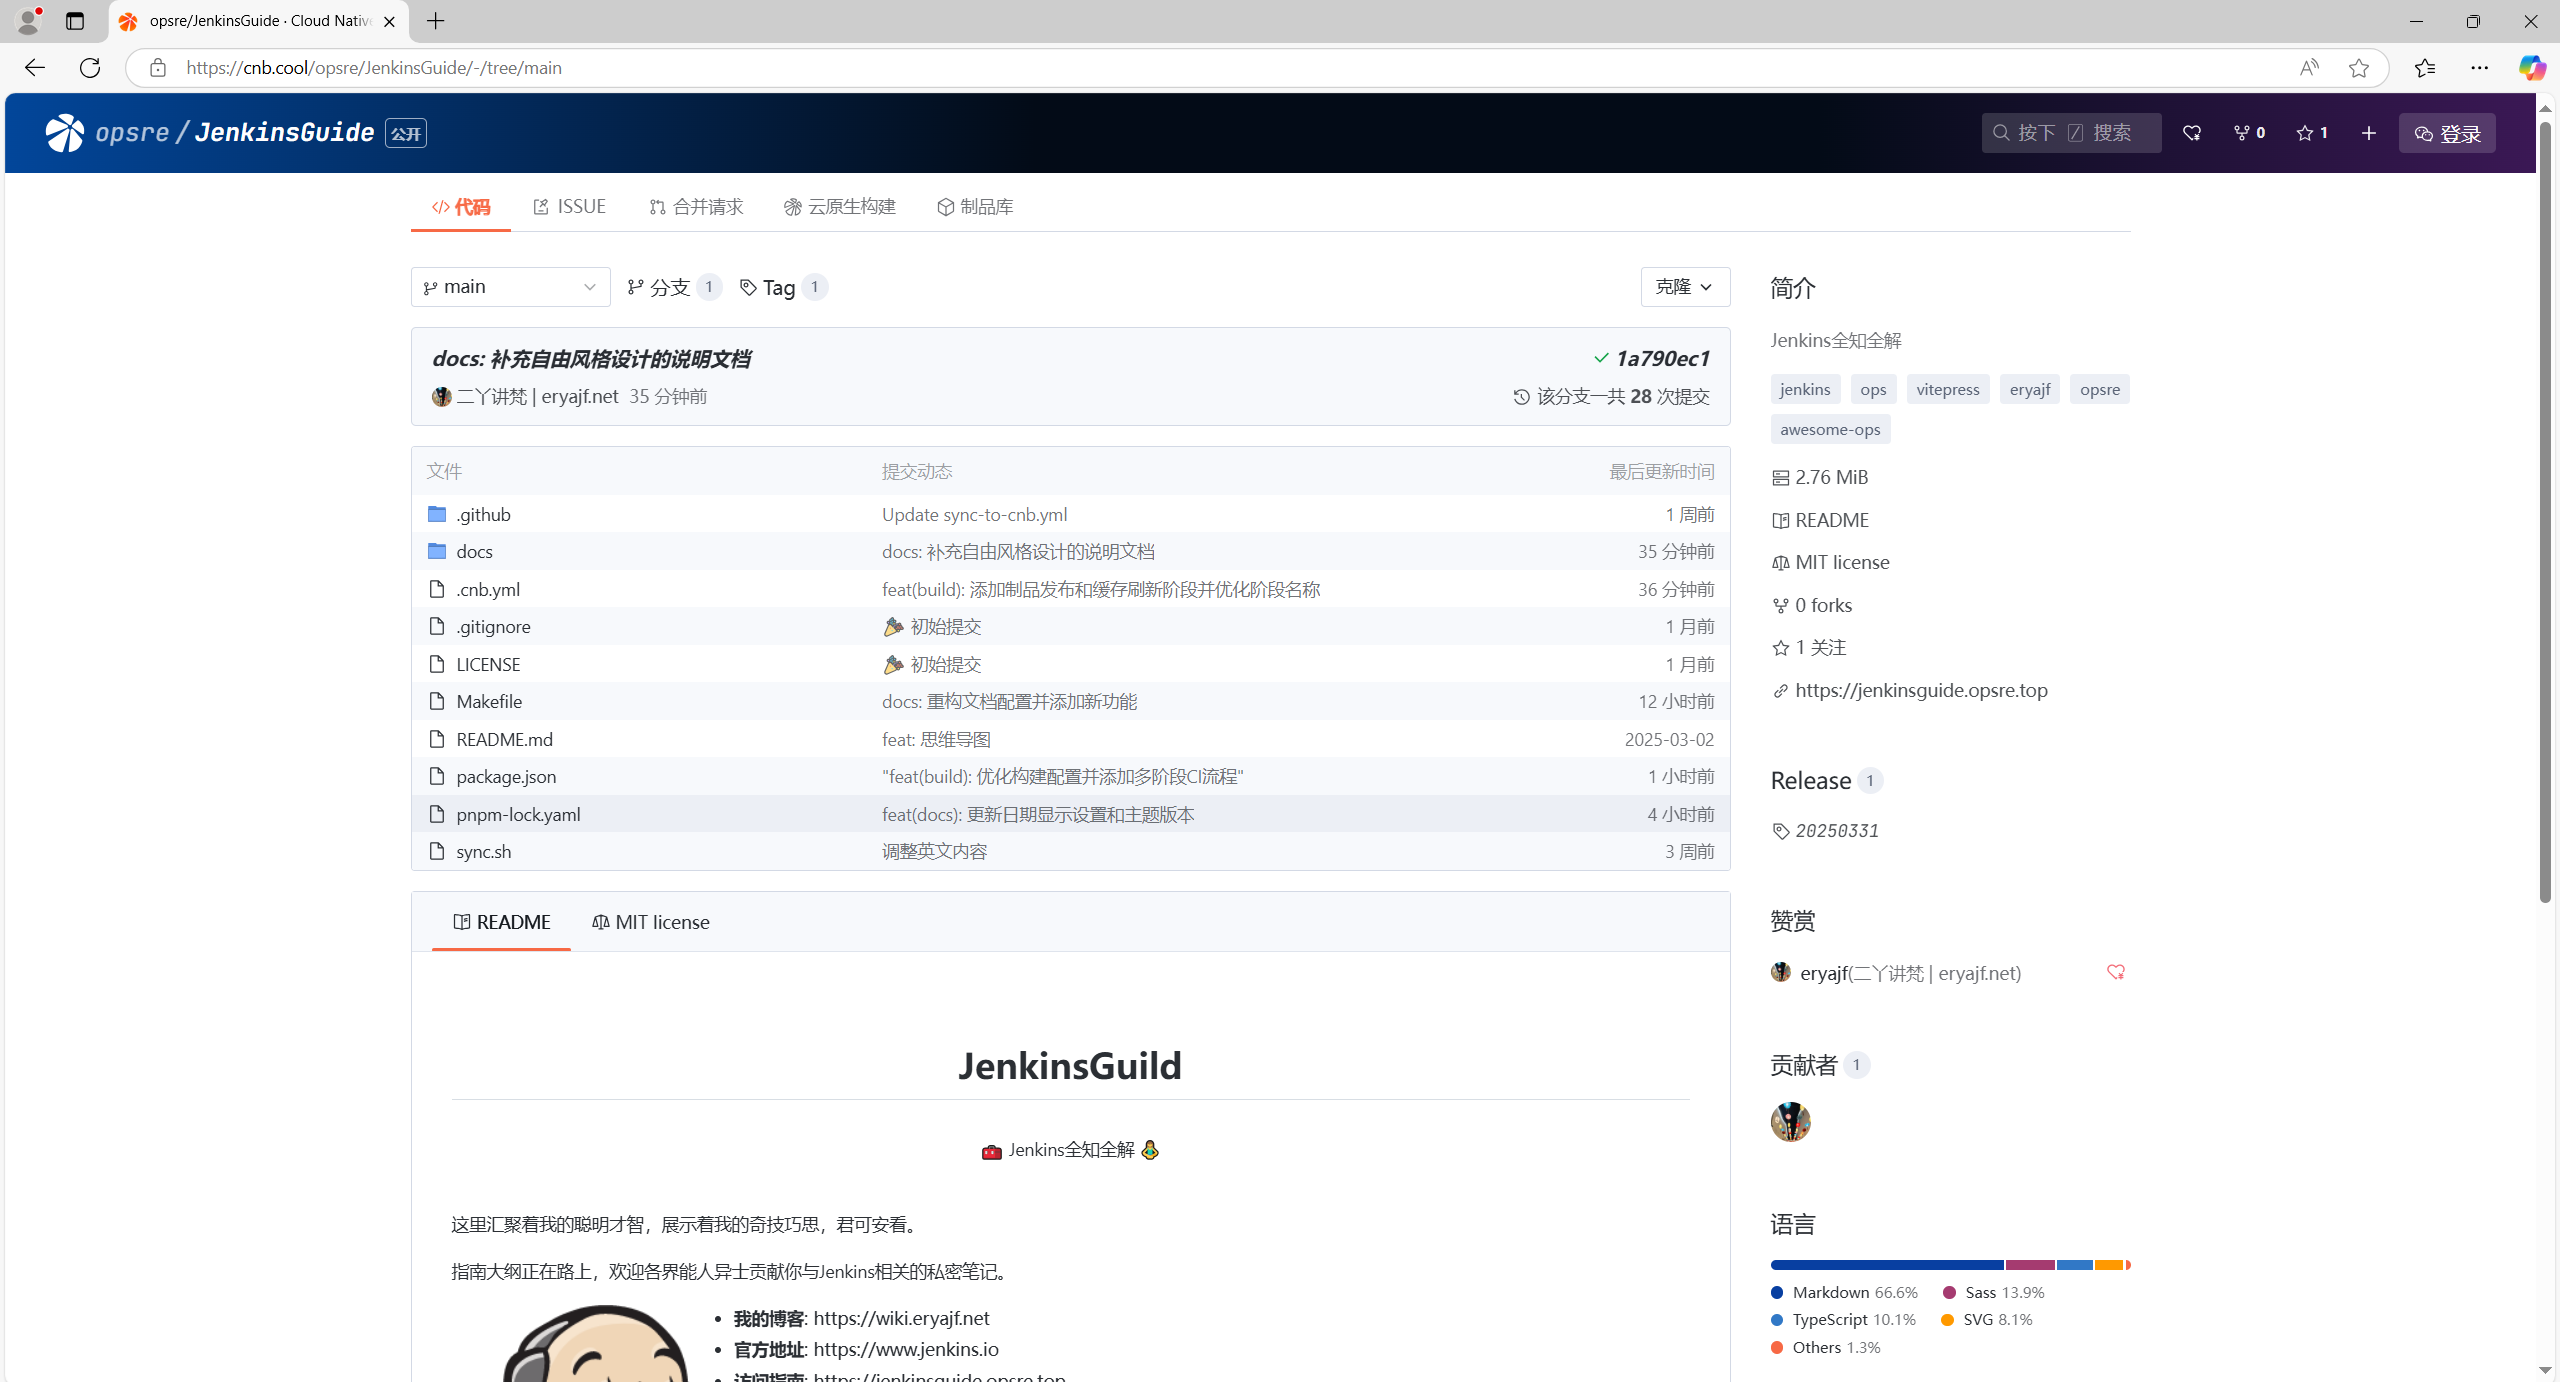
Task: Open the JenkinsGuide repo name link
Action: [x=284, y=132]
